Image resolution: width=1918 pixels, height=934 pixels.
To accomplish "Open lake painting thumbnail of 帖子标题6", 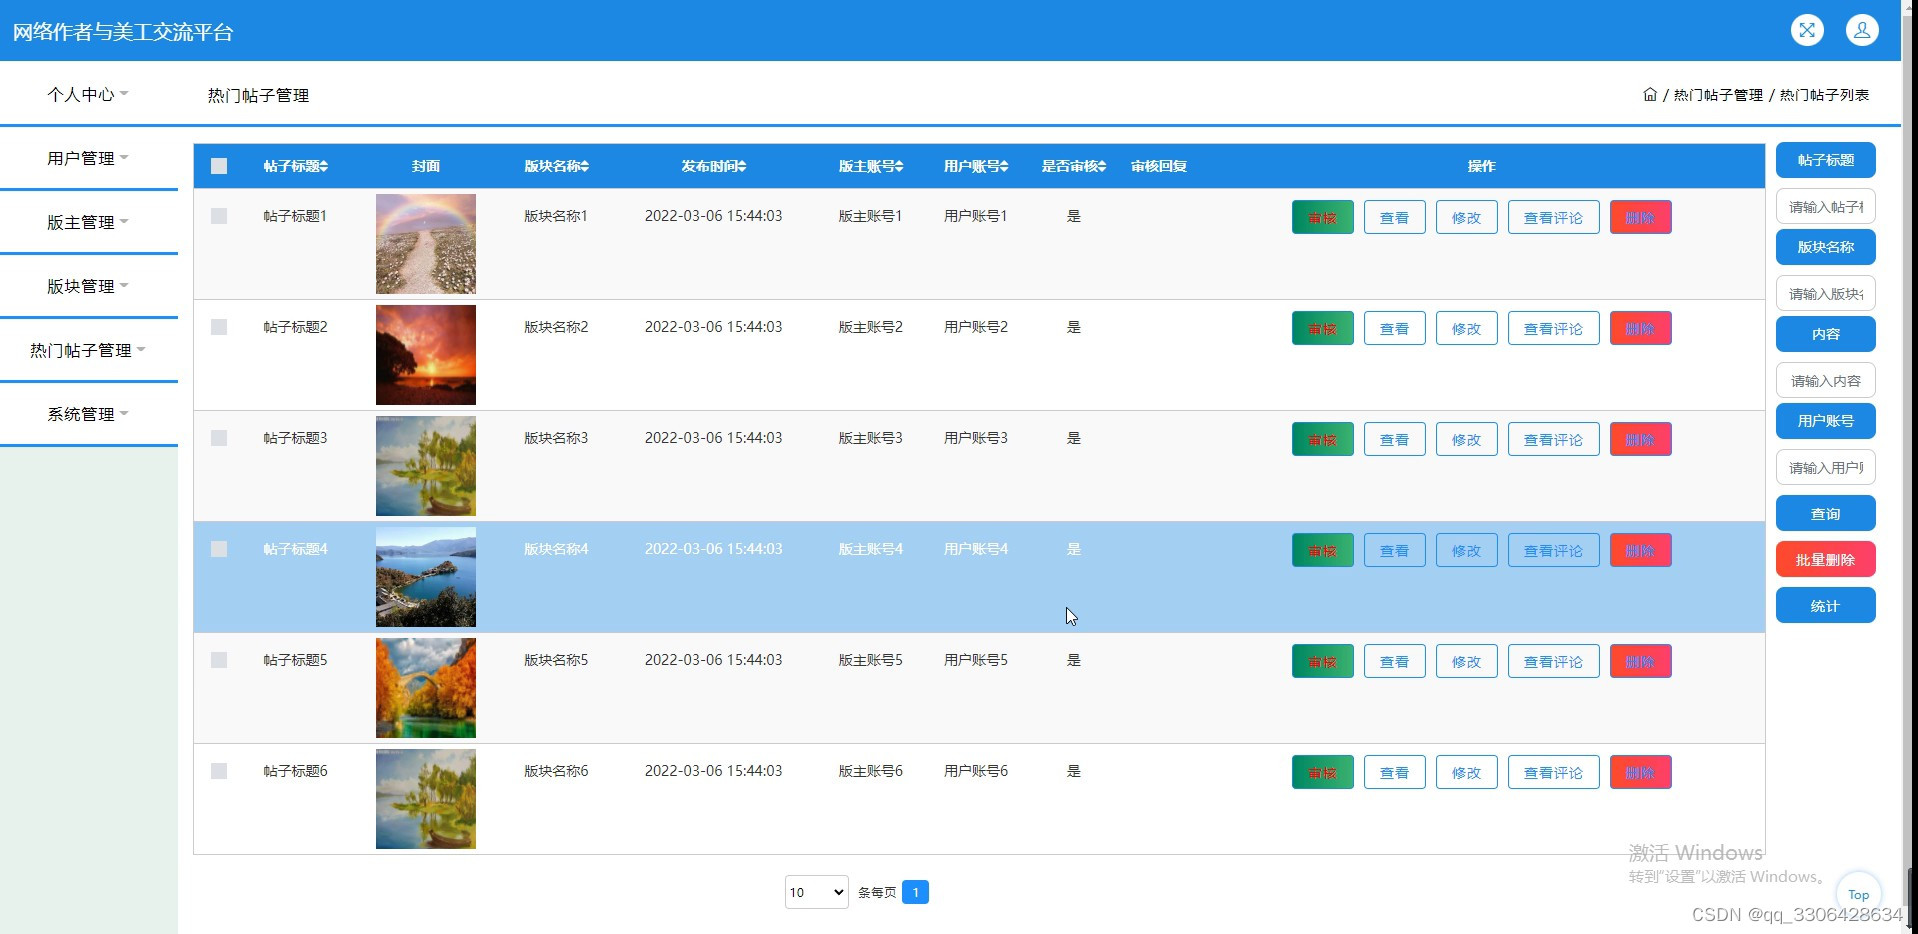I will coord(426,799).
